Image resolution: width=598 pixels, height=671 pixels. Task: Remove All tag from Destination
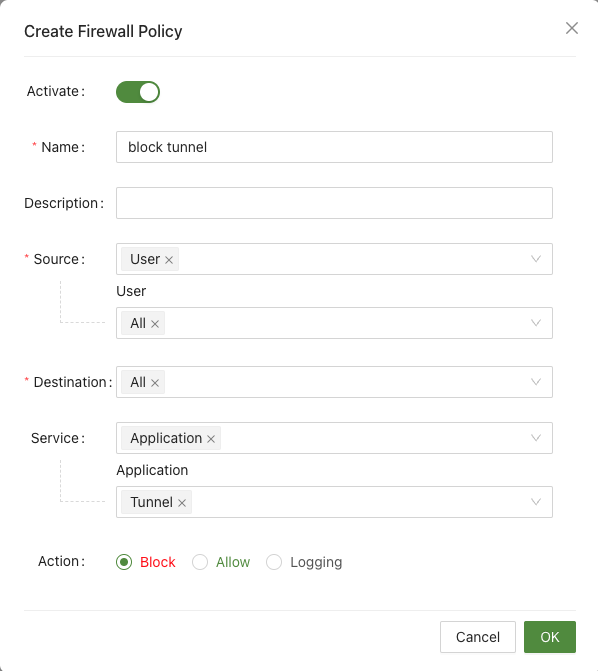[155, 383]
